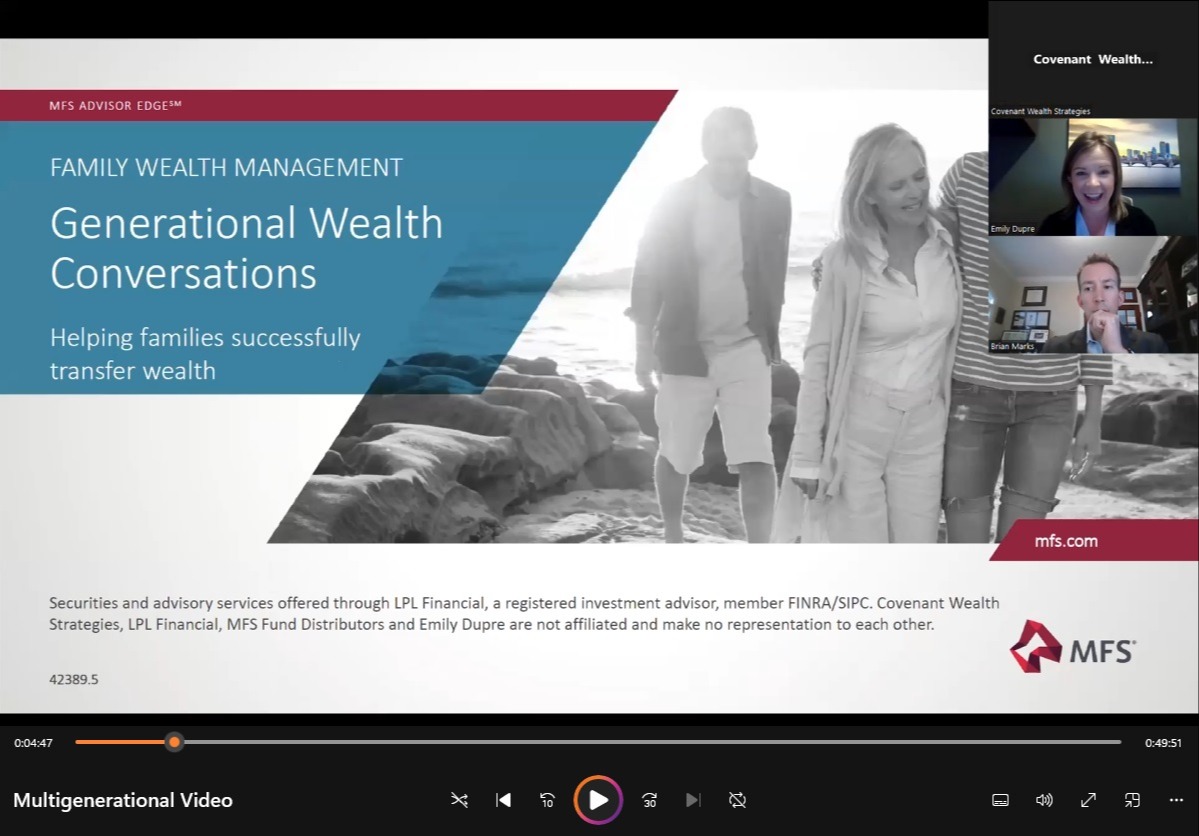Image resolution: width=1199 pixels, height=836 pixels.
Task: Open more options ellipsis menu
Action: click(x=1176, y=800)
